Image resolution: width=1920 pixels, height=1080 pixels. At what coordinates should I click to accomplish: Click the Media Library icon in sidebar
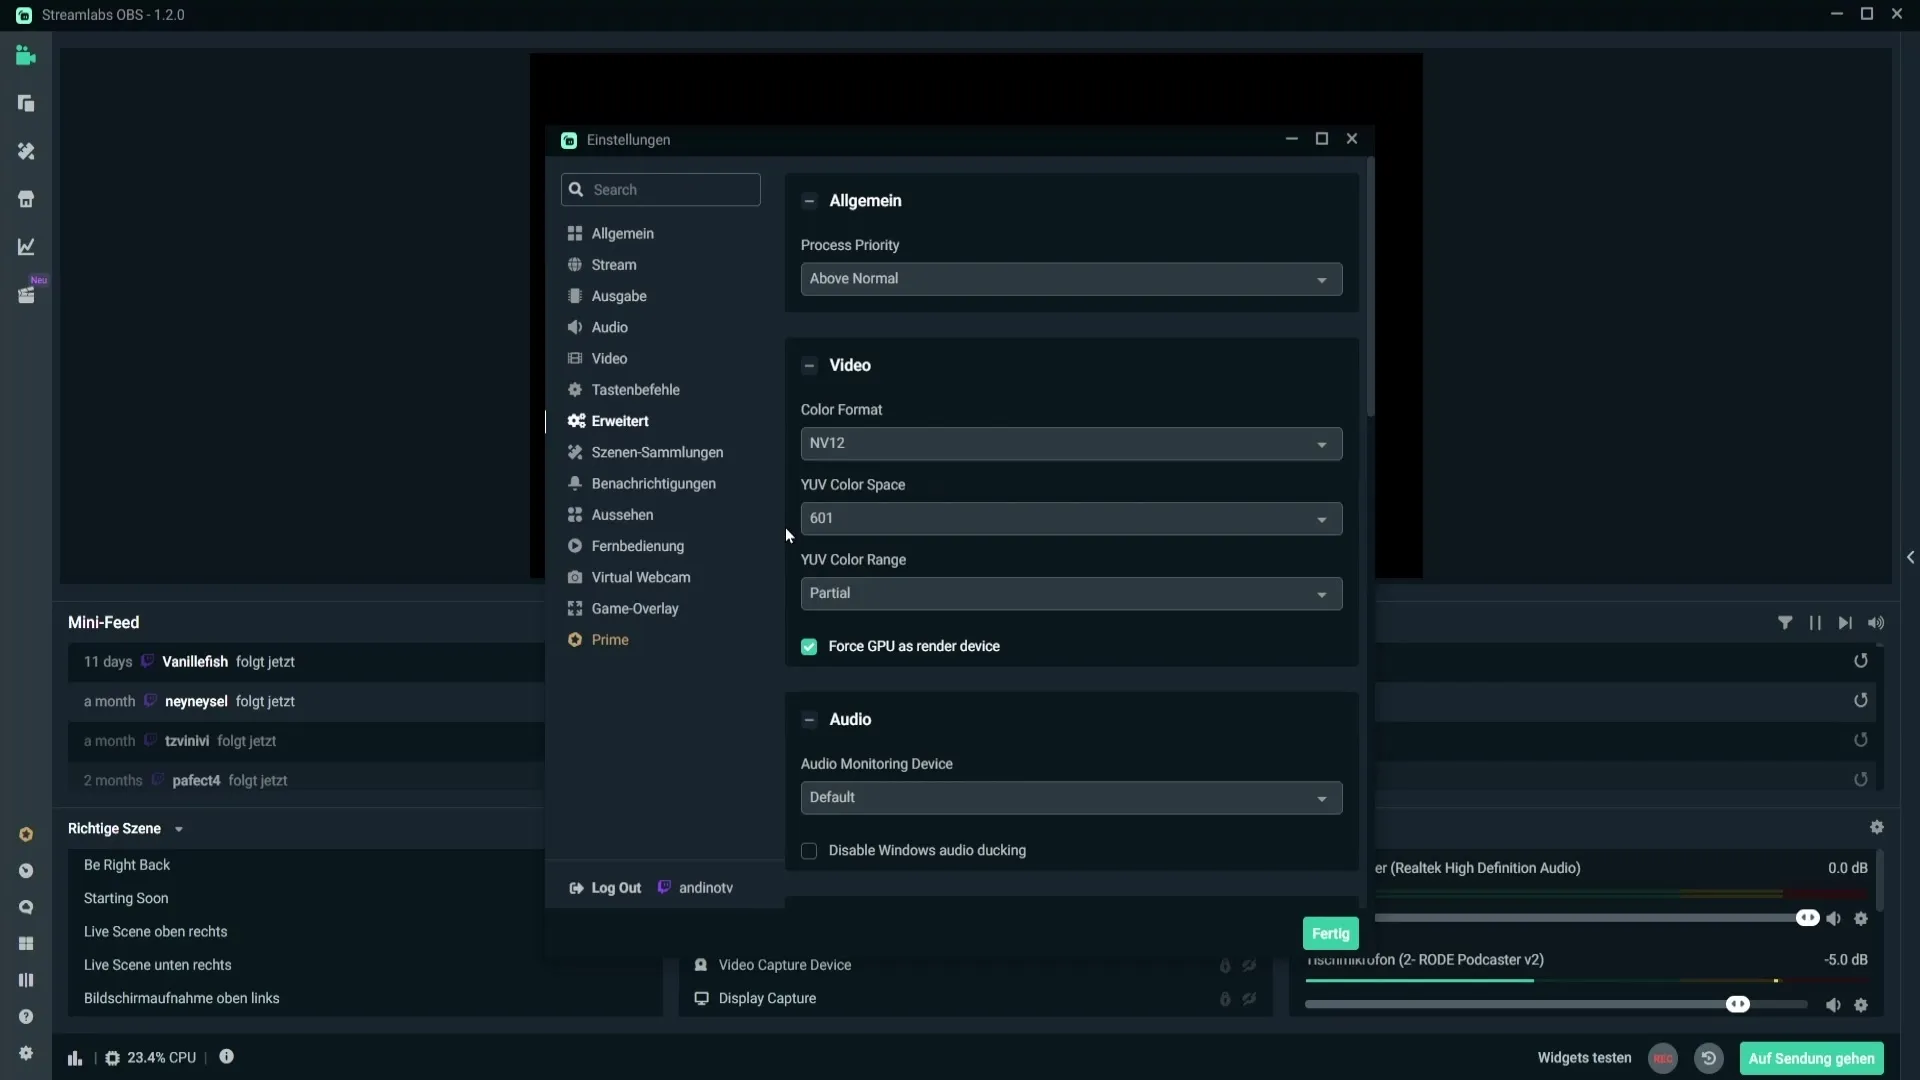[25, 295]
